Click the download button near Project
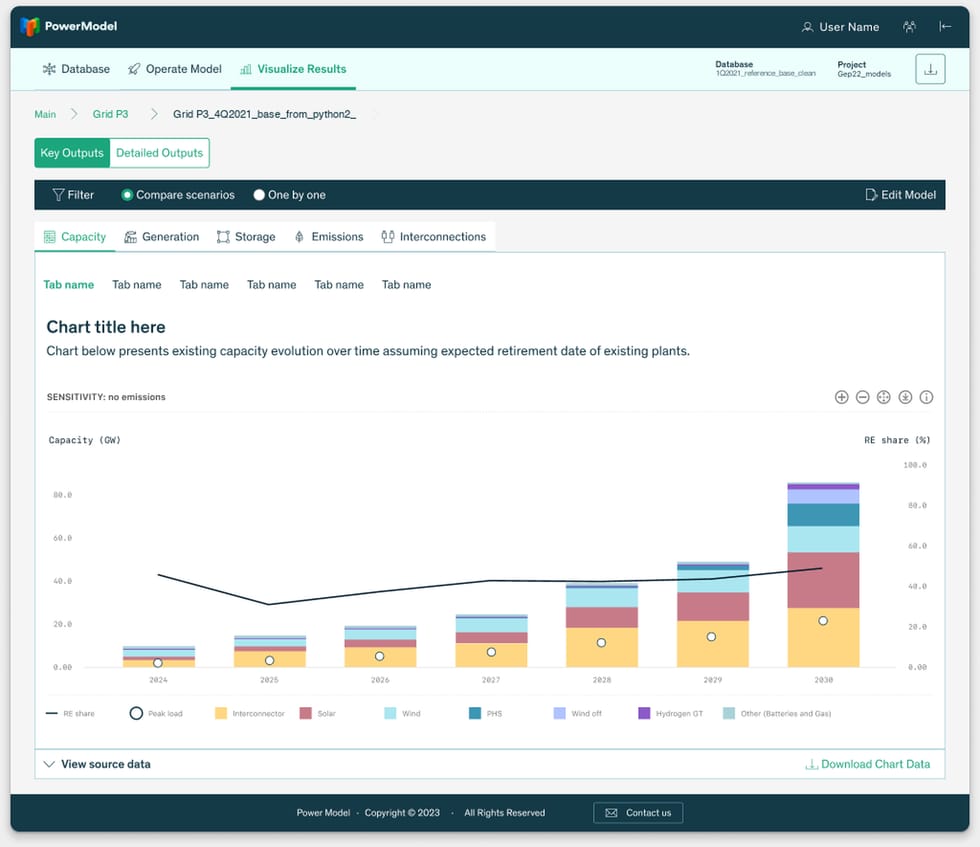The height and width of the screenshot is (847, 980). pyautogui.click(x=930, y=69)
